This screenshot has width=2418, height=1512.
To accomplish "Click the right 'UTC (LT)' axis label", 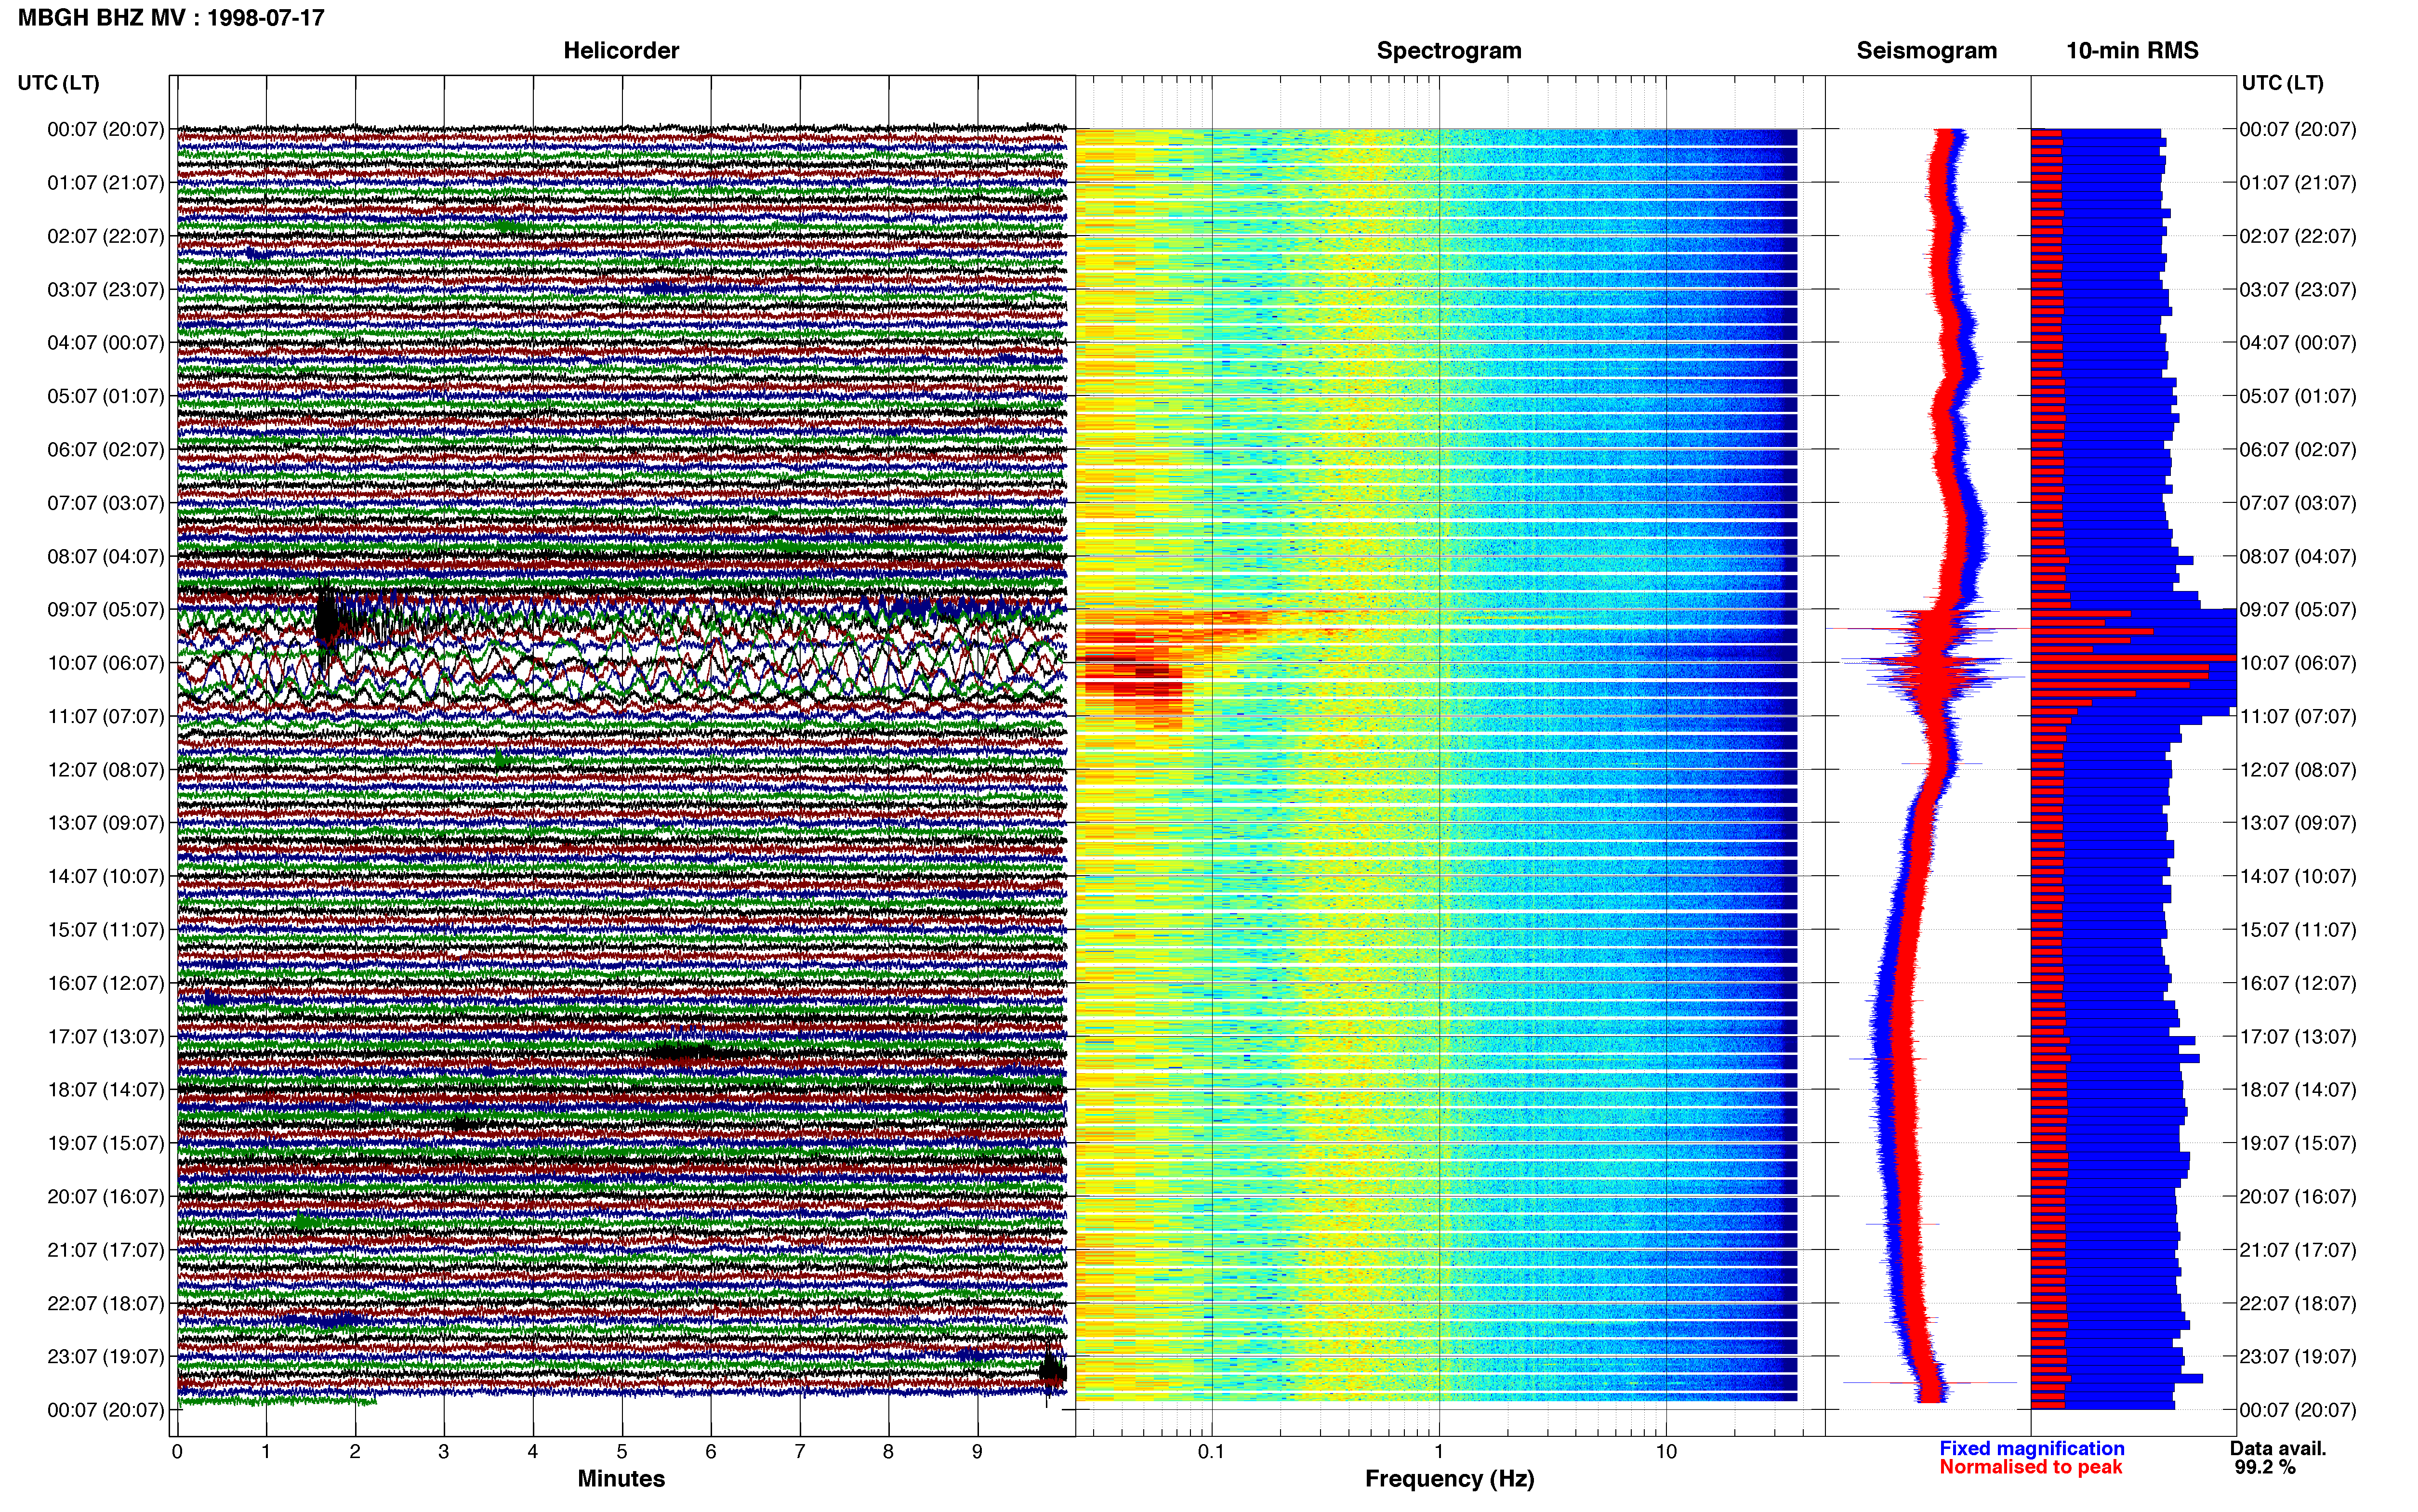I will click(2282, 82).
